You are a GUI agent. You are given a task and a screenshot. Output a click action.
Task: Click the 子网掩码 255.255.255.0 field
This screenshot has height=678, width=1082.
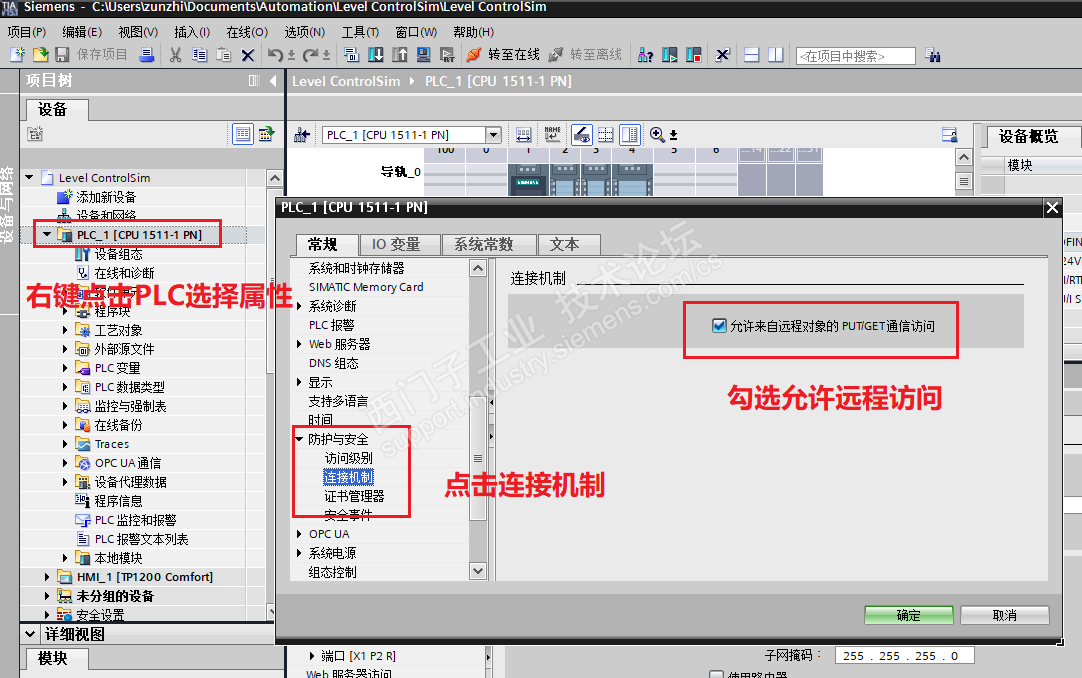904,656
